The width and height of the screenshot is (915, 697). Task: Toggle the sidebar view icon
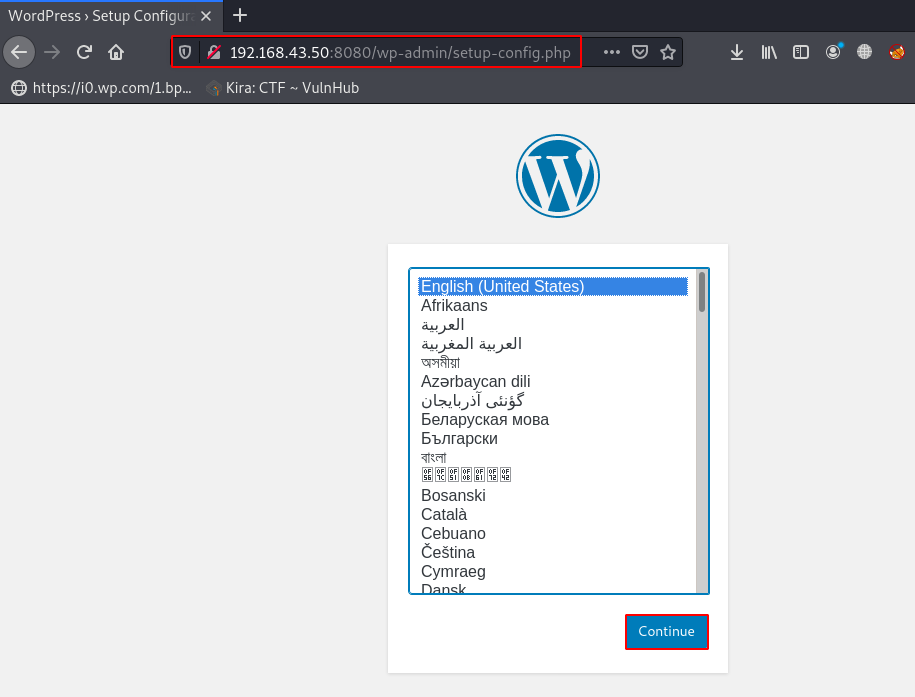[801, 53]
